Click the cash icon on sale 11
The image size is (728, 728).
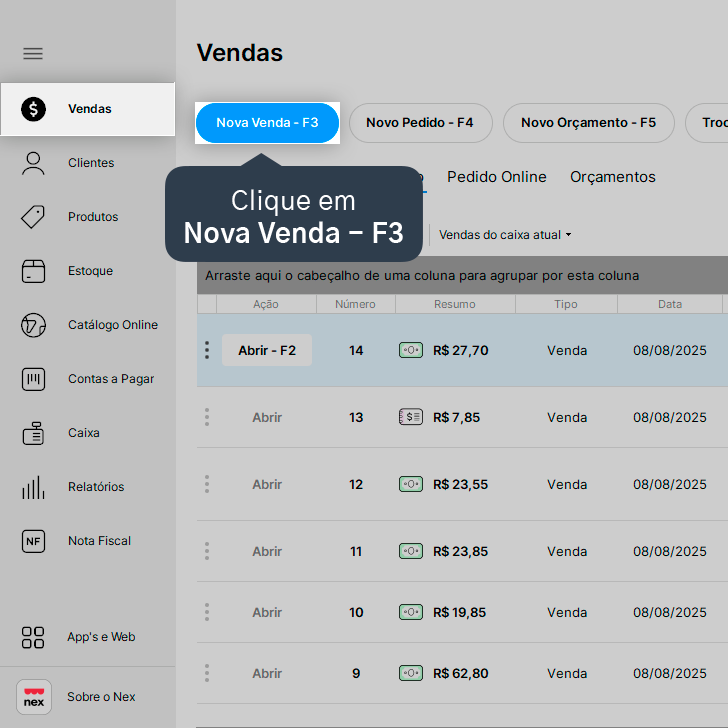click(411, 551)
